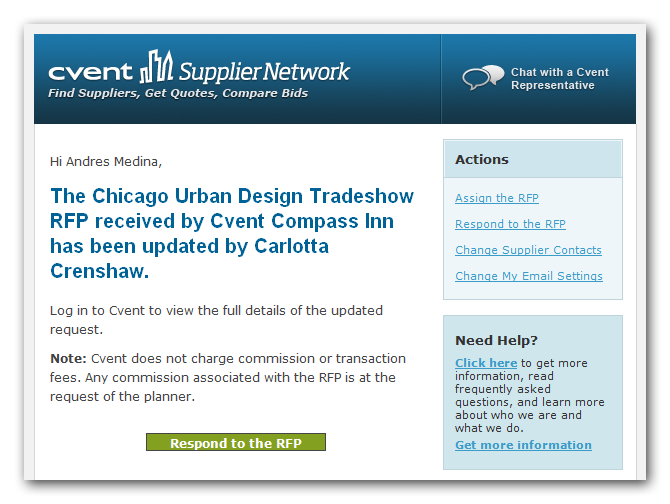670x504 pixels.
Task: Click the Chicago Urban Design Tradeshow headline
Action: [232, 233]
